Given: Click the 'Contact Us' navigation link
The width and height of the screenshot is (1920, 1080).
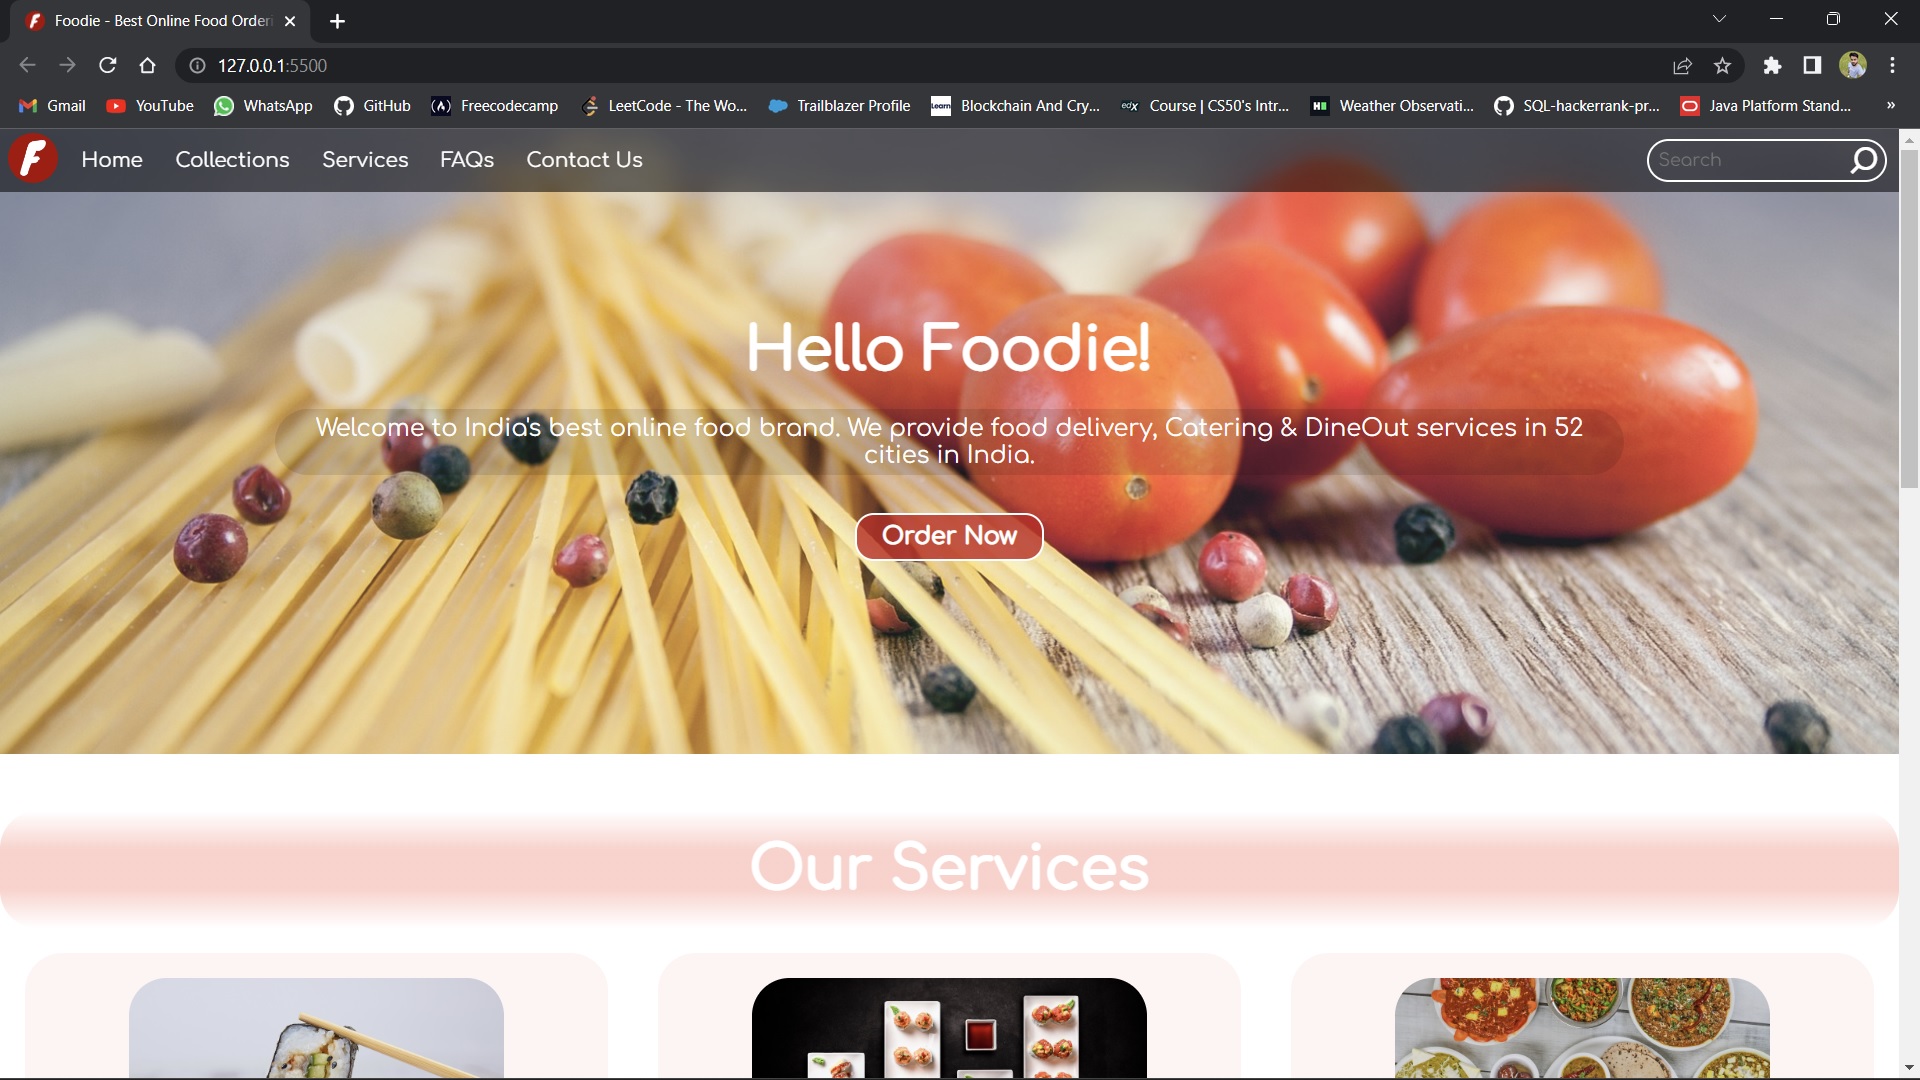Looking at the screenshot, I should tap(584, 160).
